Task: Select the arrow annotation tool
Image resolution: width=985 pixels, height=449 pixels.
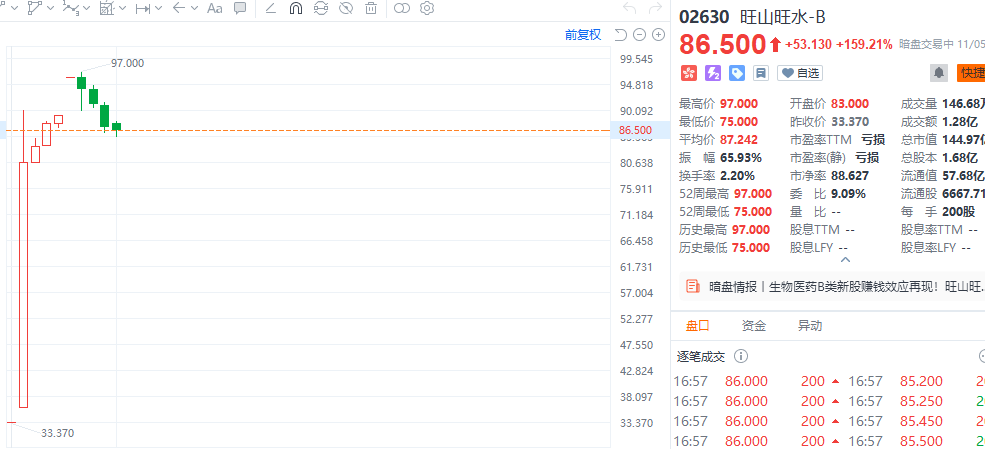Action: pyautogui.click(x=179, y=8)
